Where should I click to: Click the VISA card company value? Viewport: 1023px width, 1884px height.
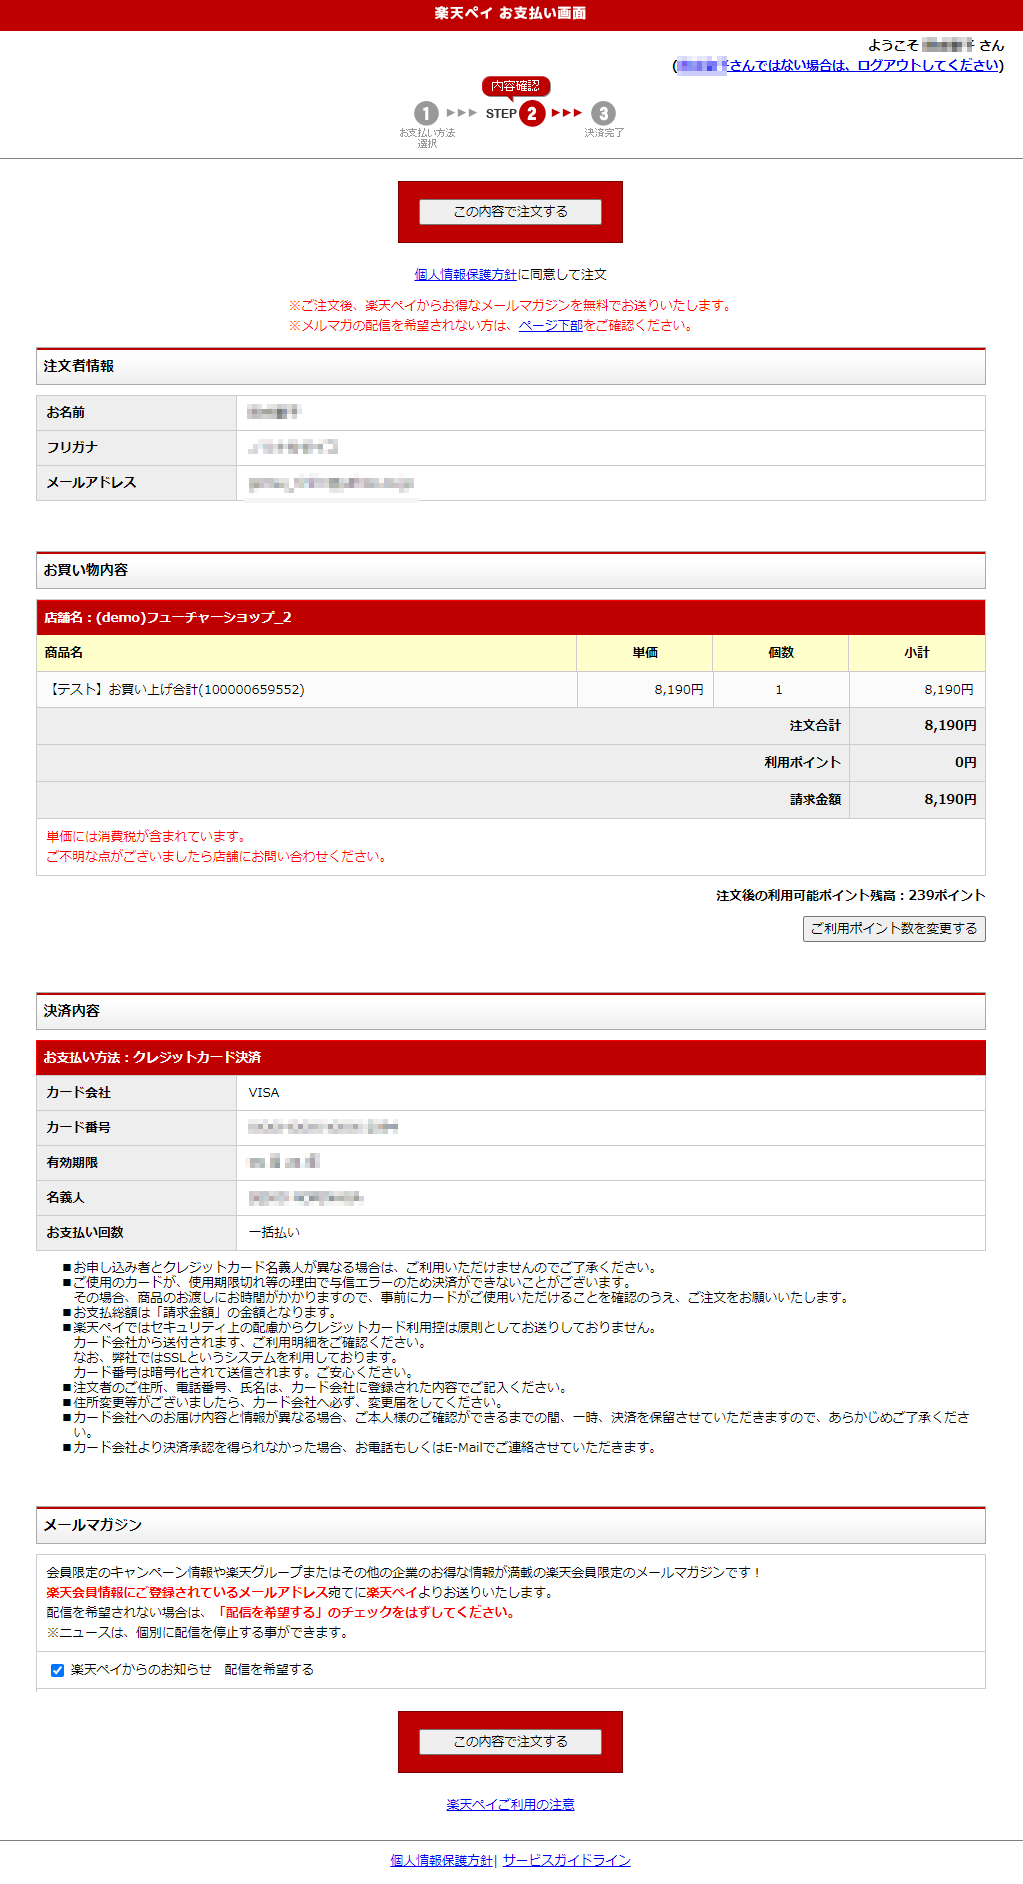(264, 1092)
